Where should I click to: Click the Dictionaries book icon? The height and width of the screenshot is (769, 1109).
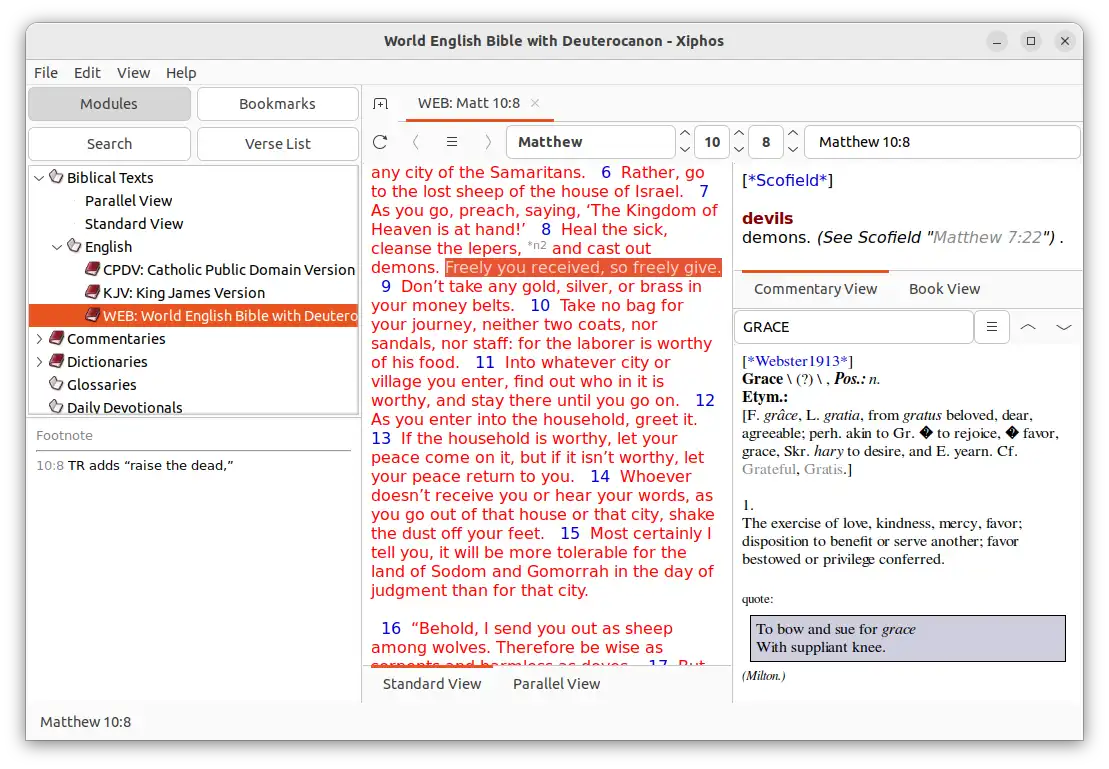[57, 361]
